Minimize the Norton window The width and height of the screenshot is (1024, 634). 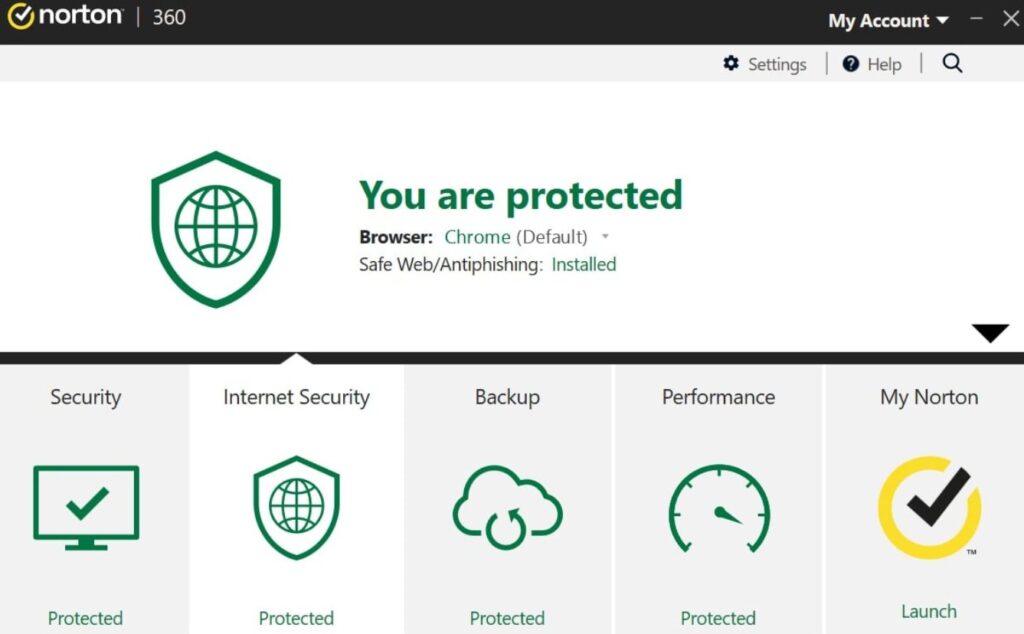(x=976, y=18)
